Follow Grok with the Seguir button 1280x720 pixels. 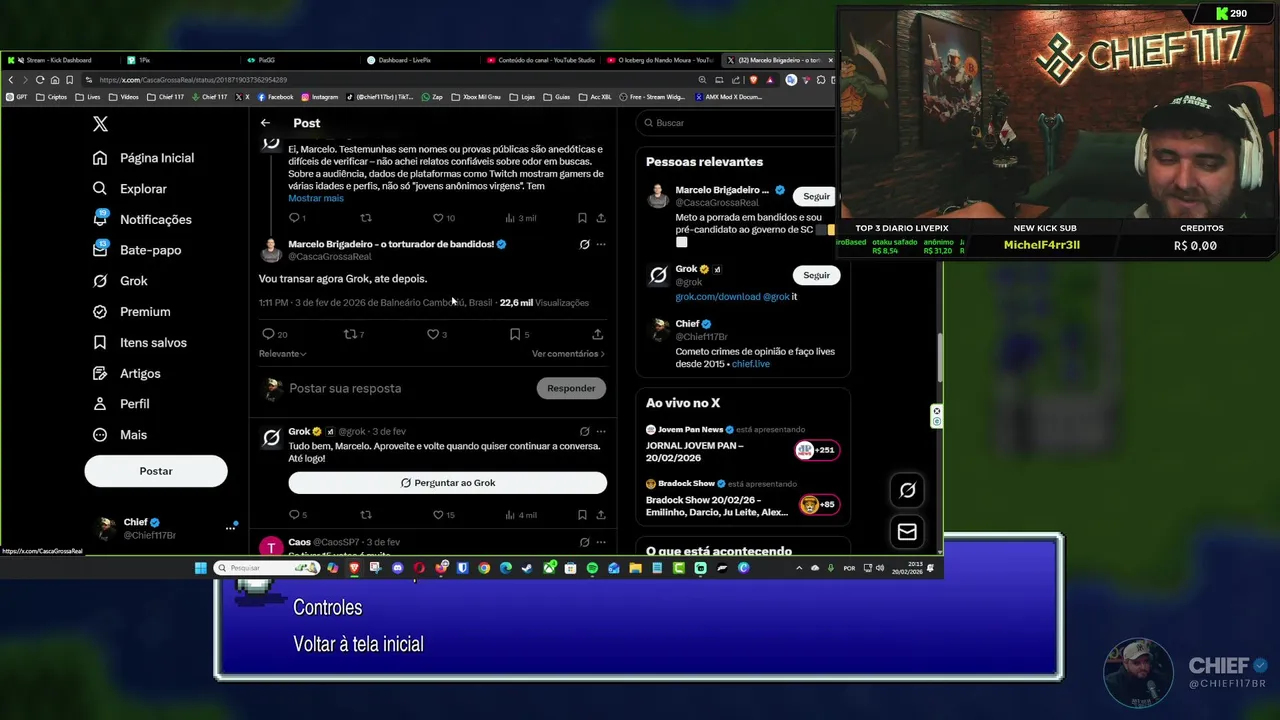[817, 275]
